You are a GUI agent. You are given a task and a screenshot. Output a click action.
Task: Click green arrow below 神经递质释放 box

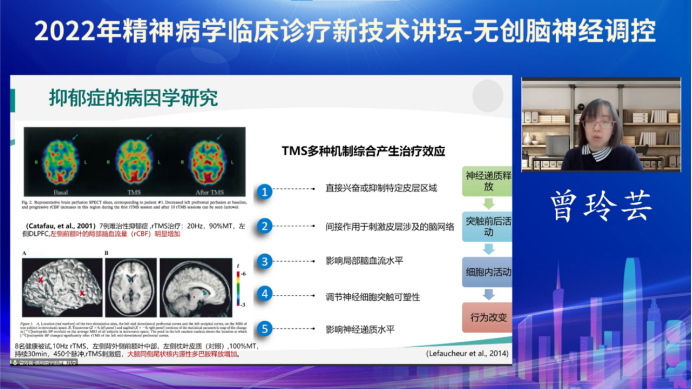(x=488, y=204)
